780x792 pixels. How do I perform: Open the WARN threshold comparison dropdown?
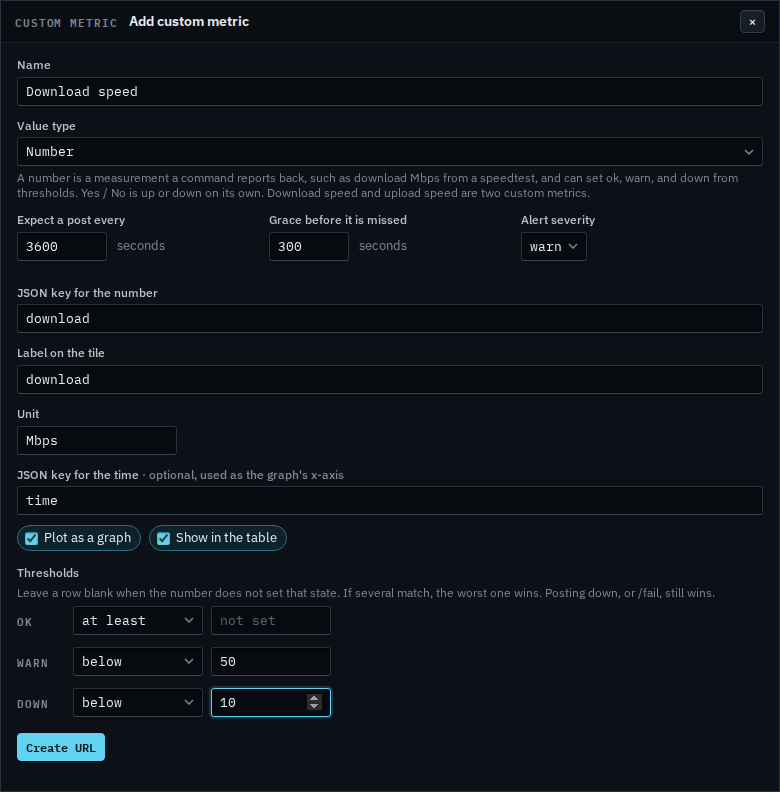[x=138, y=661]
